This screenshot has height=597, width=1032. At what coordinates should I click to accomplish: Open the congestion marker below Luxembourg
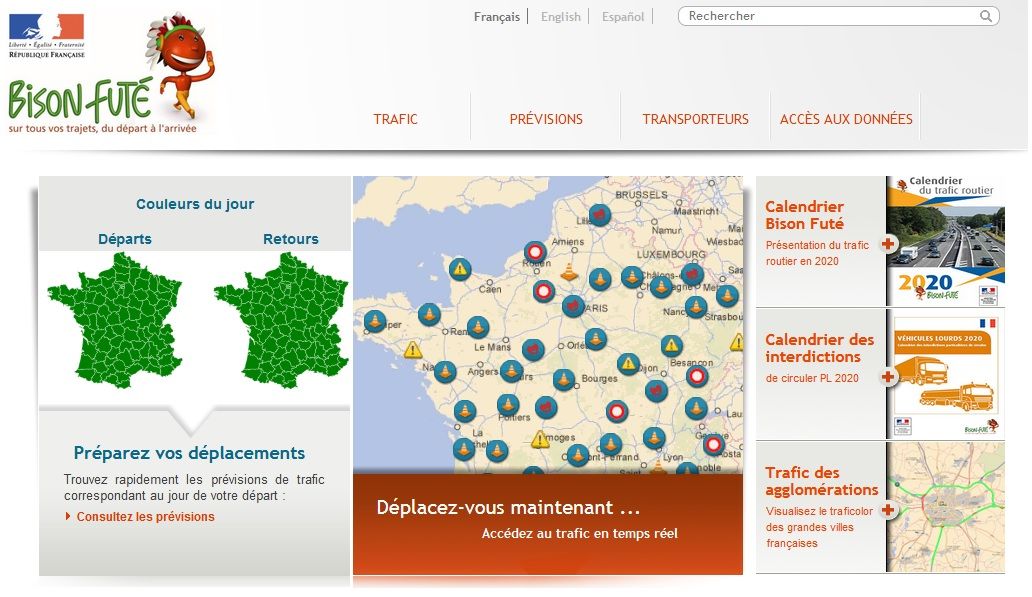tap(692, 274)
